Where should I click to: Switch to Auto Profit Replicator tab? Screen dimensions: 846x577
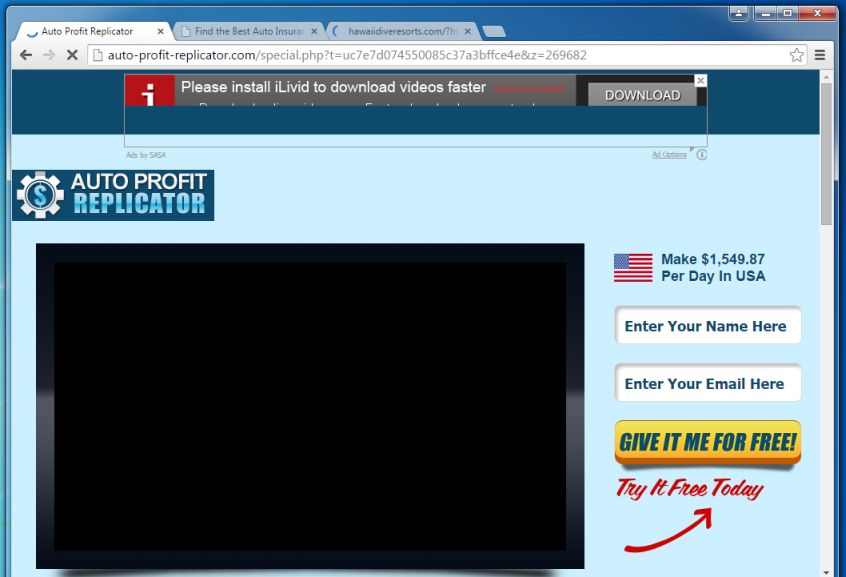87,31
